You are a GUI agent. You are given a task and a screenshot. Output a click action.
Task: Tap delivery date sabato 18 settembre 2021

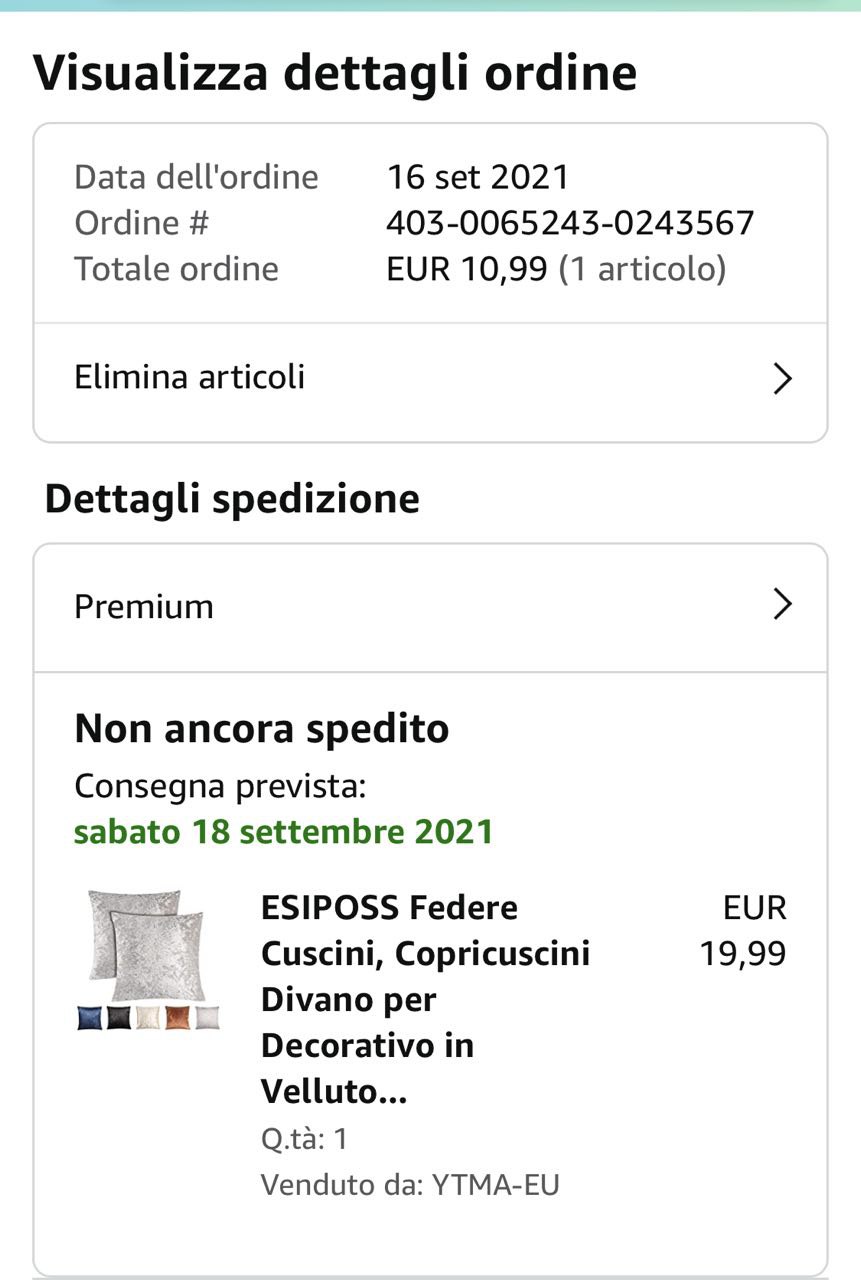point(284,832)
